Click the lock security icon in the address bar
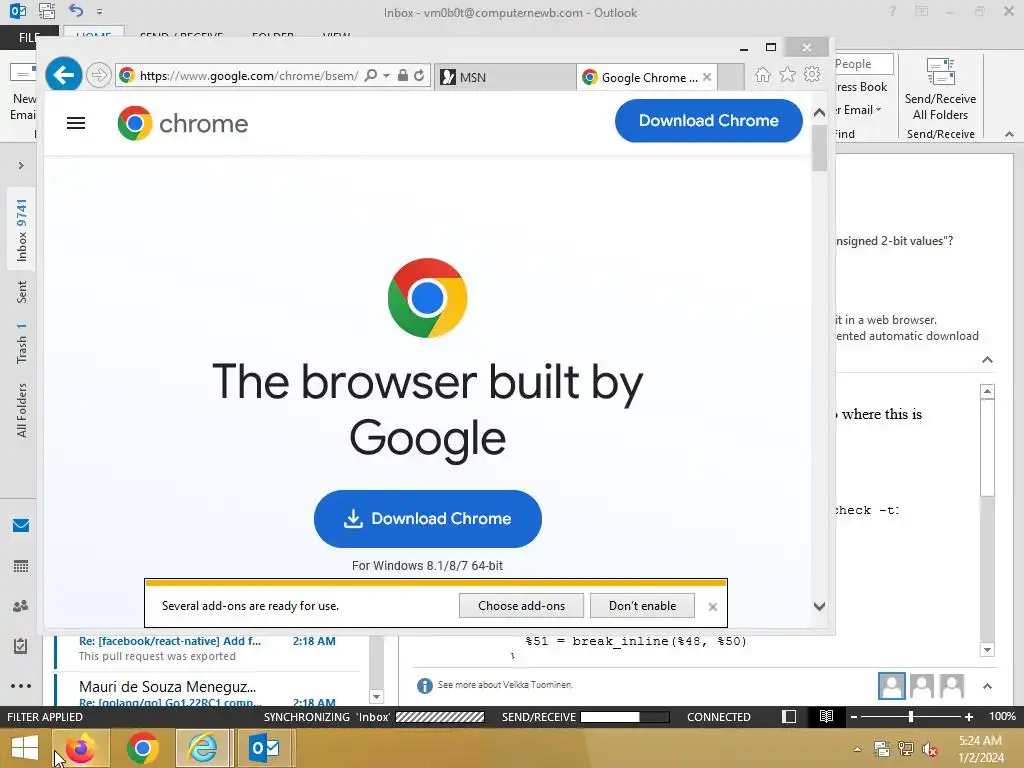 (x=403, y=76)
